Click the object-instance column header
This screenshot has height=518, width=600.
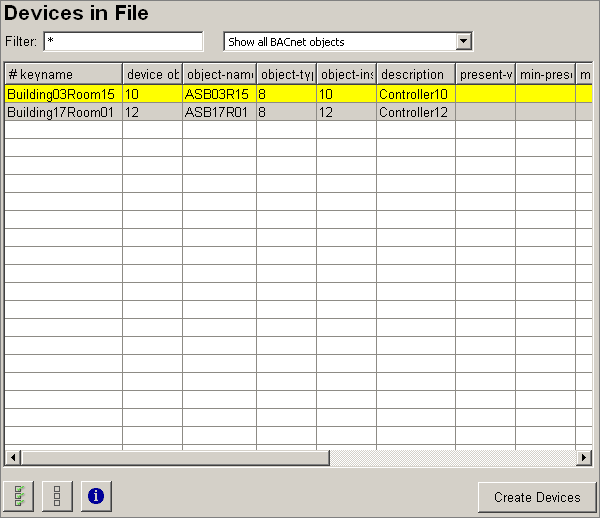click(346, 75)
